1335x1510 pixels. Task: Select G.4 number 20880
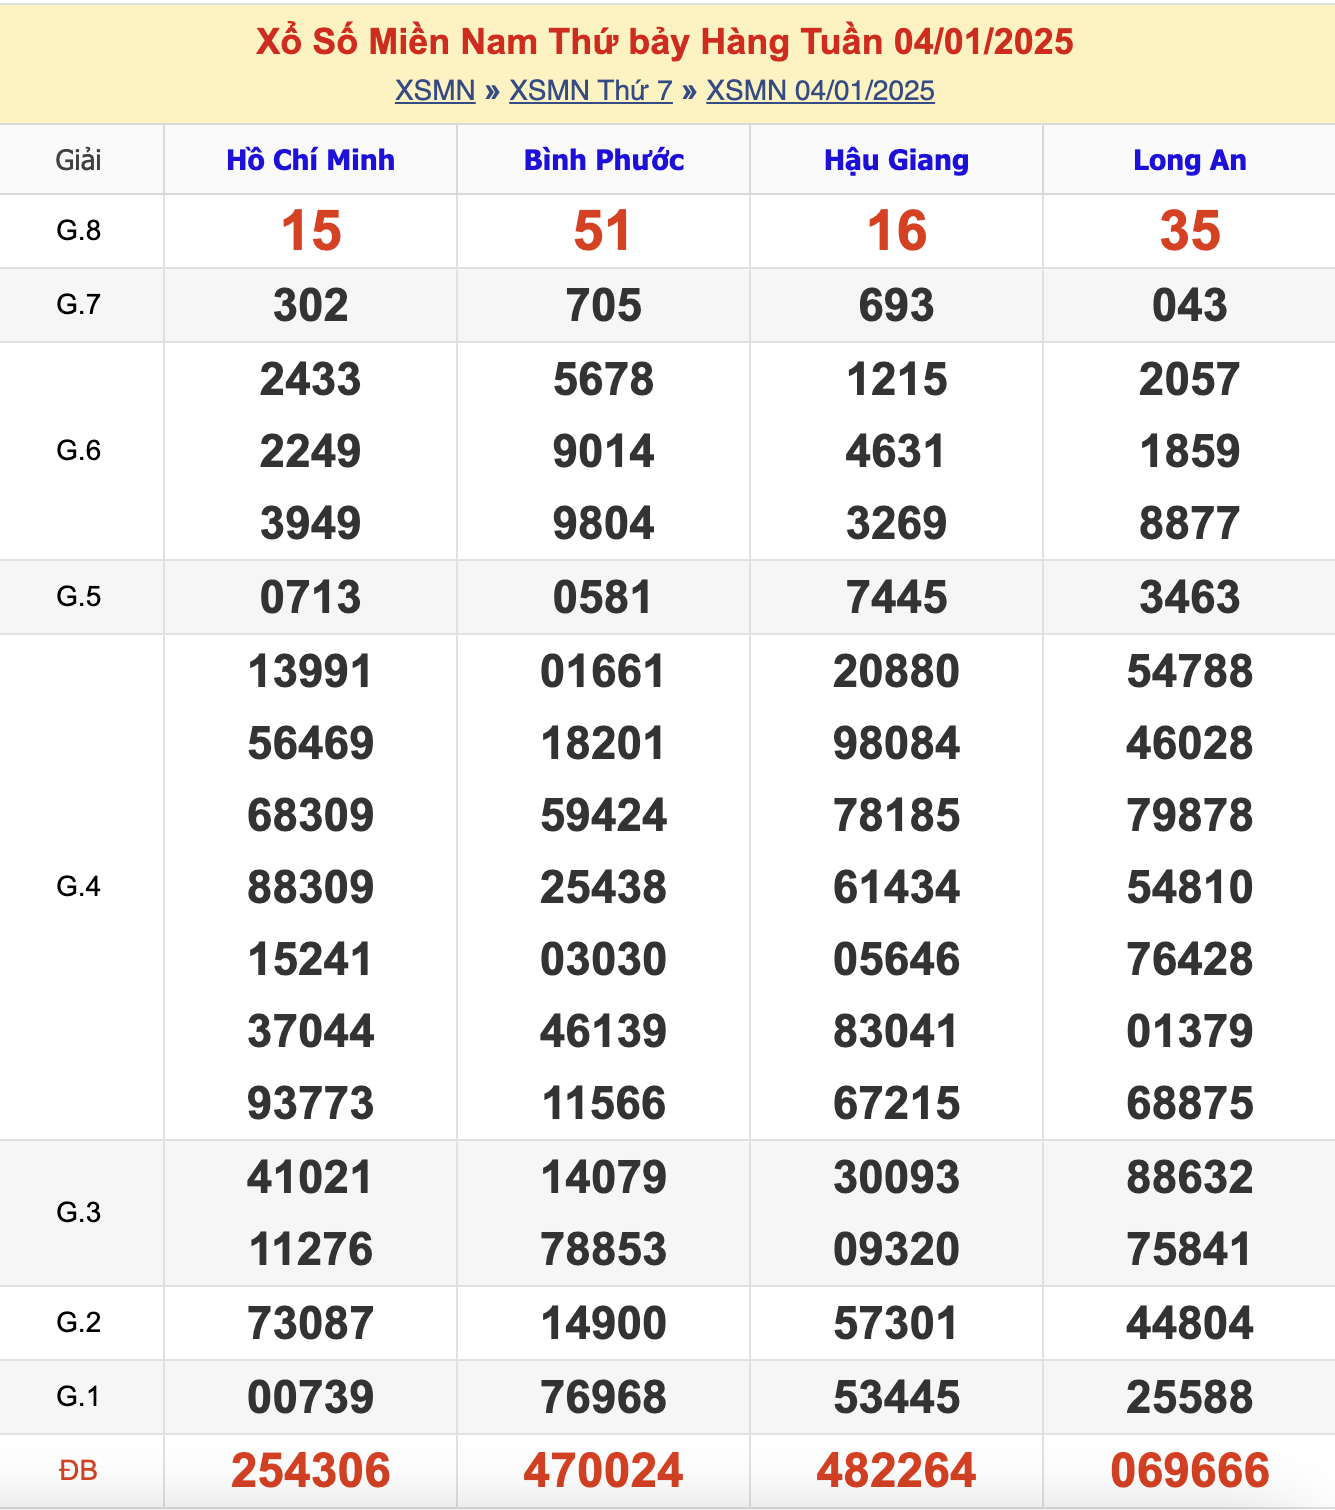pos(897,671)
